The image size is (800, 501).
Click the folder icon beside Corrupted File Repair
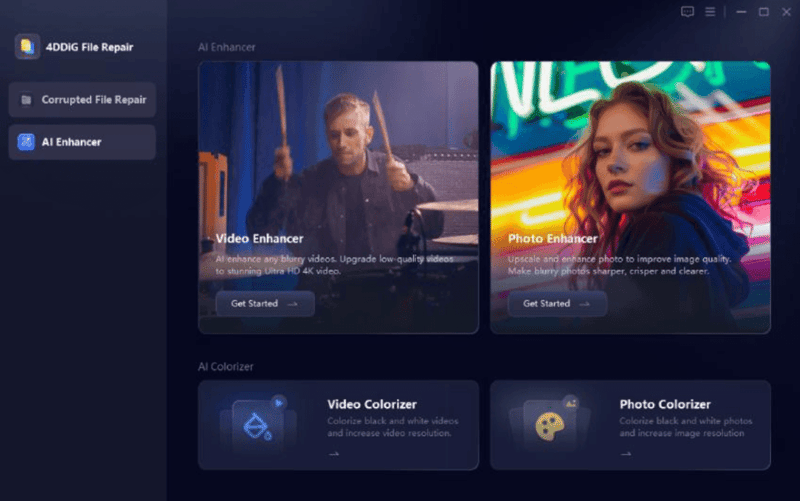click(x=26, y=100)
